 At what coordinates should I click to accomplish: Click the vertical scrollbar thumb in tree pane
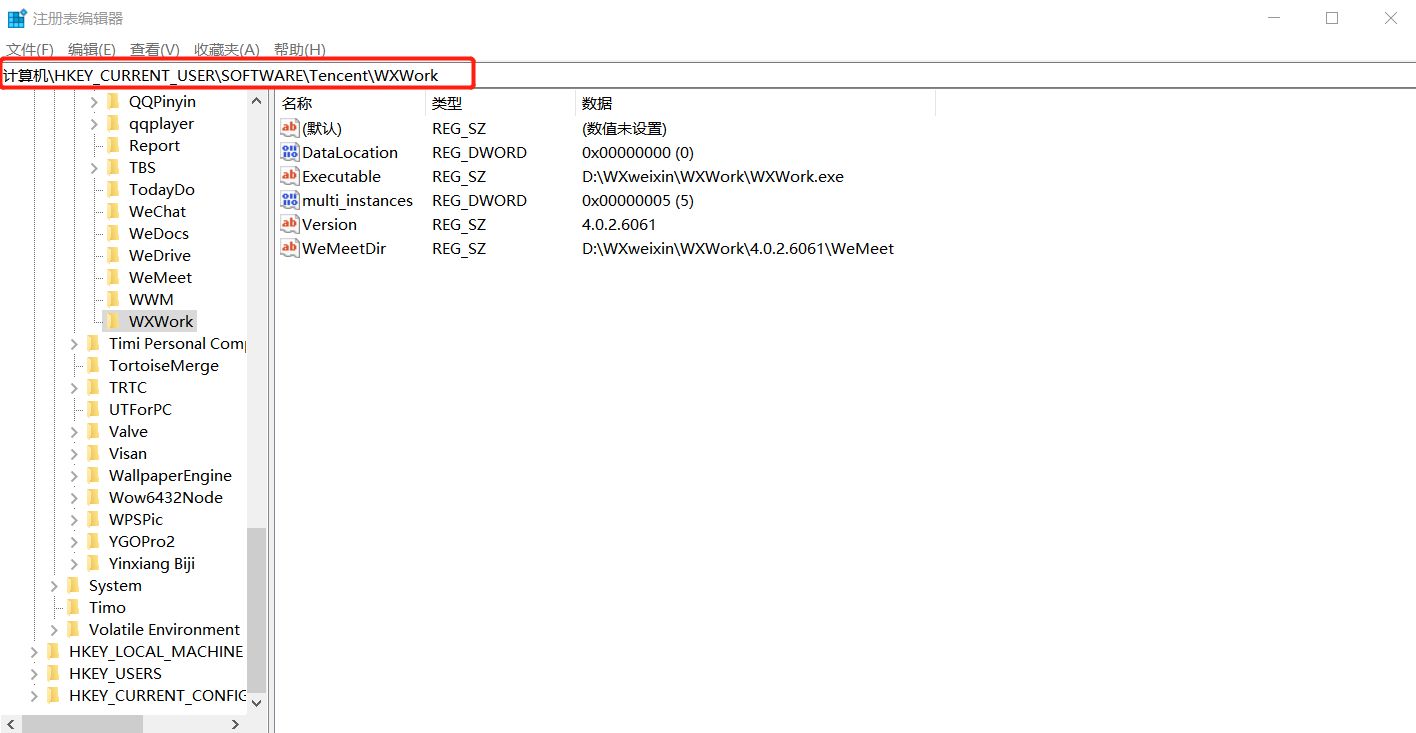point(257,608)
